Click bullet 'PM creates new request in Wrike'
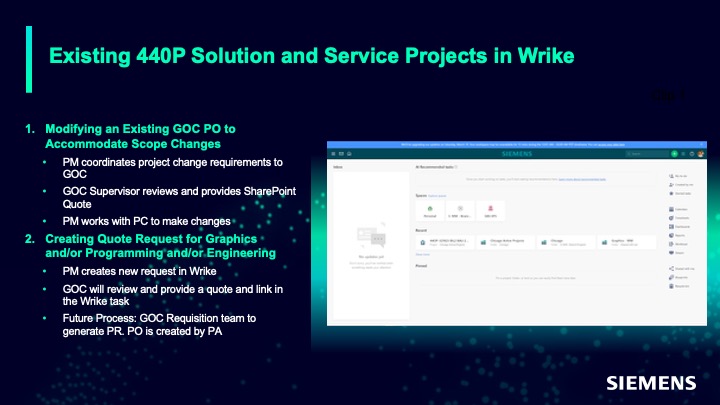 point(139,271)
